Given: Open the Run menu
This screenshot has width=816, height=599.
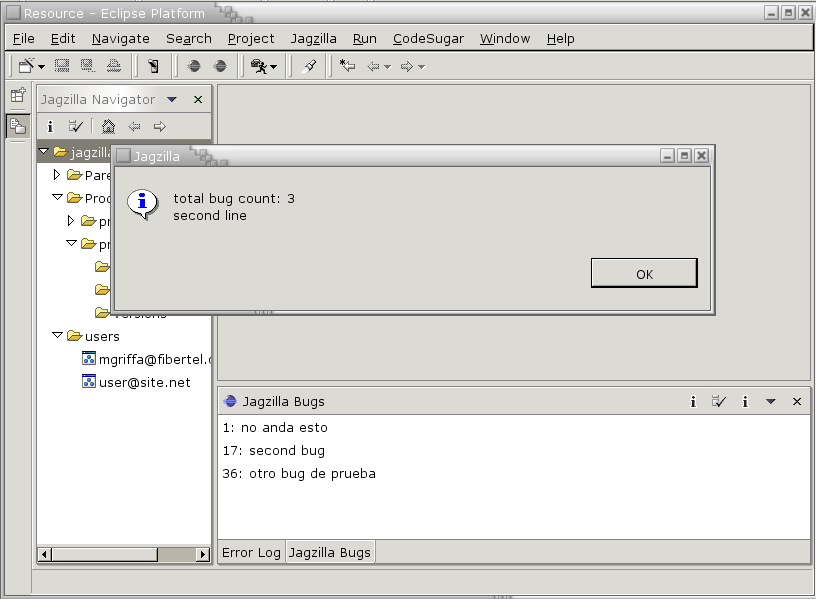Looking at the screenshot, I should [365, 39].
